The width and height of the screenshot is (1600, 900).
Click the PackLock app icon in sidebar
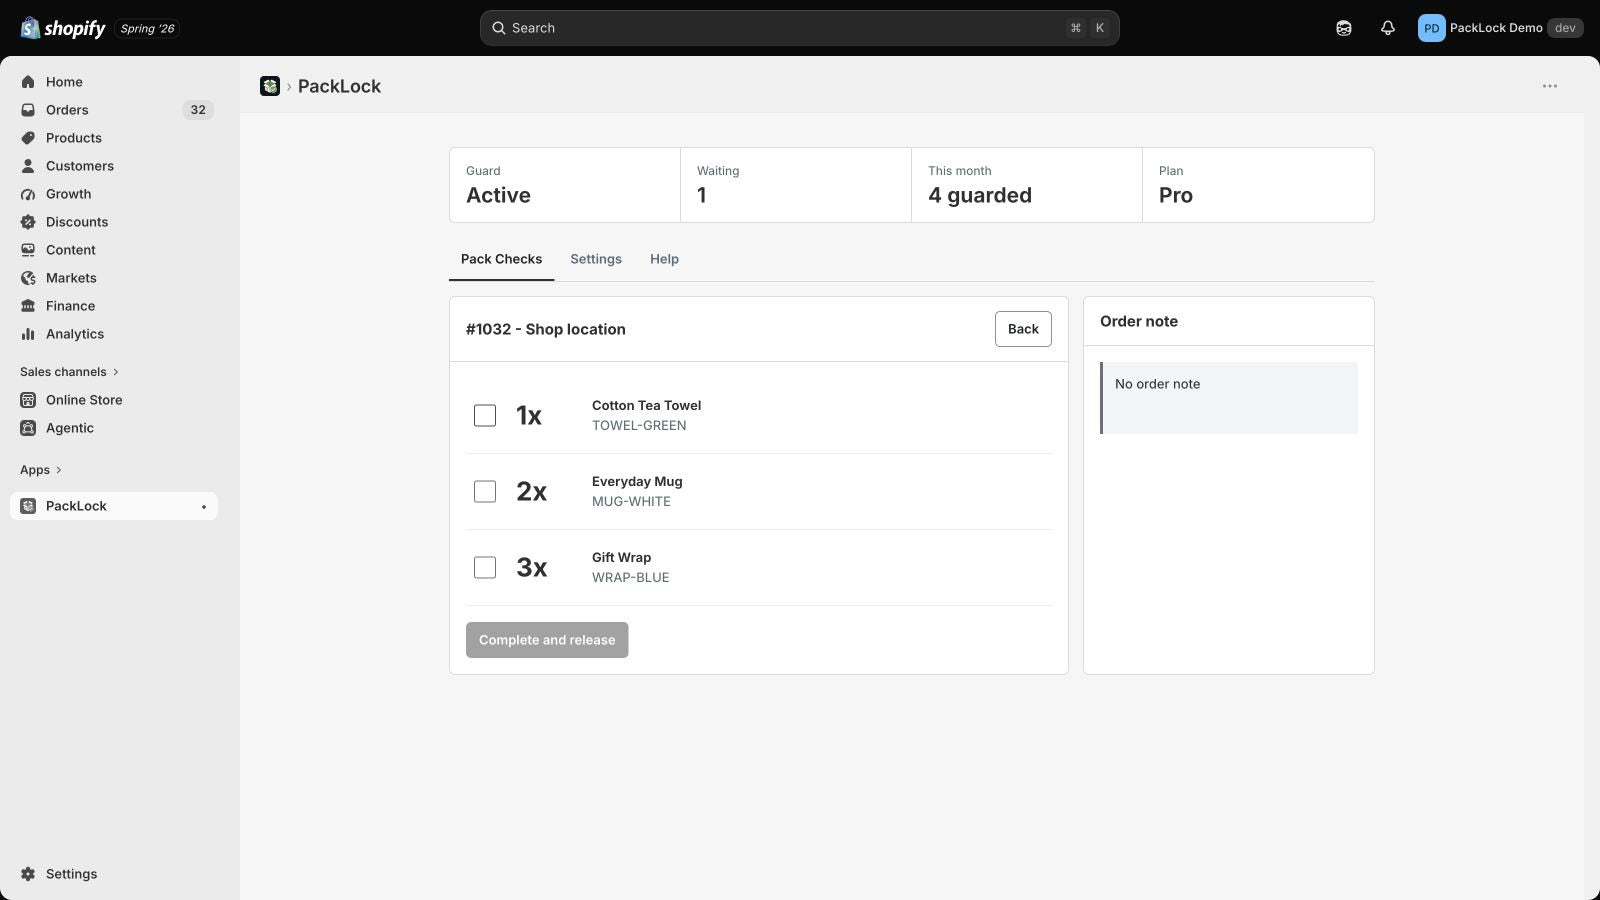(x=28, y=506)
